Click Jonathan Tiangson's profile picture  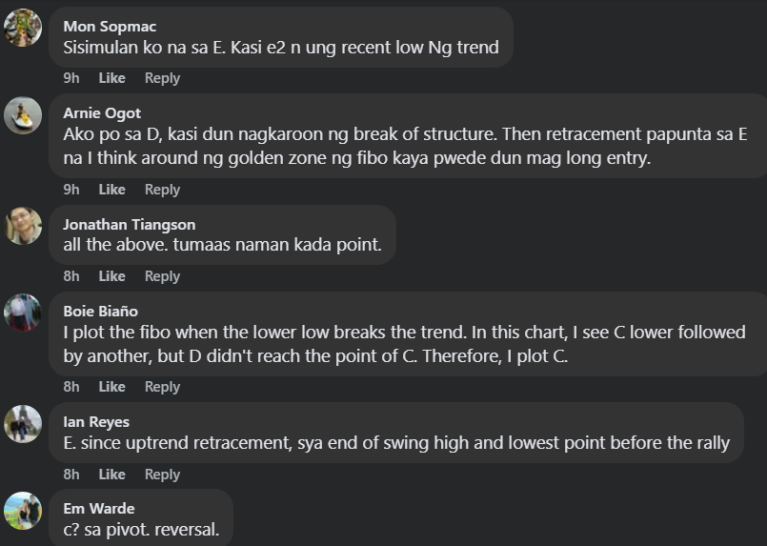23,226
